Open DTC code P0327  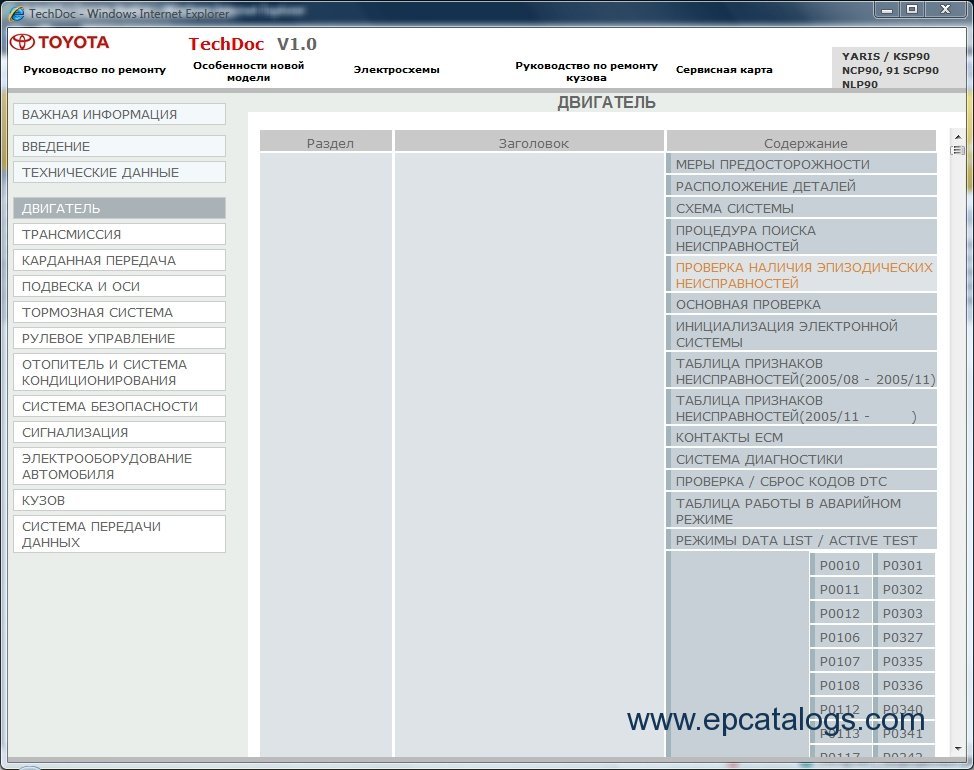coord(903,638)
